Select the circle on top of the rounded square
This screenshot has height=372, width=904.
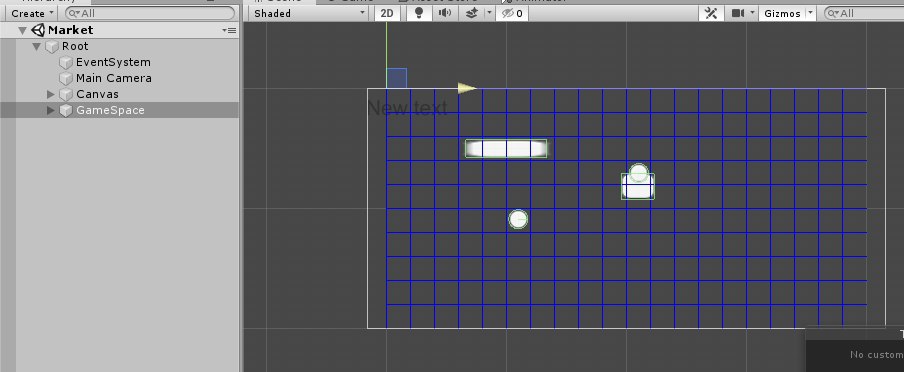tap(638, 172)
